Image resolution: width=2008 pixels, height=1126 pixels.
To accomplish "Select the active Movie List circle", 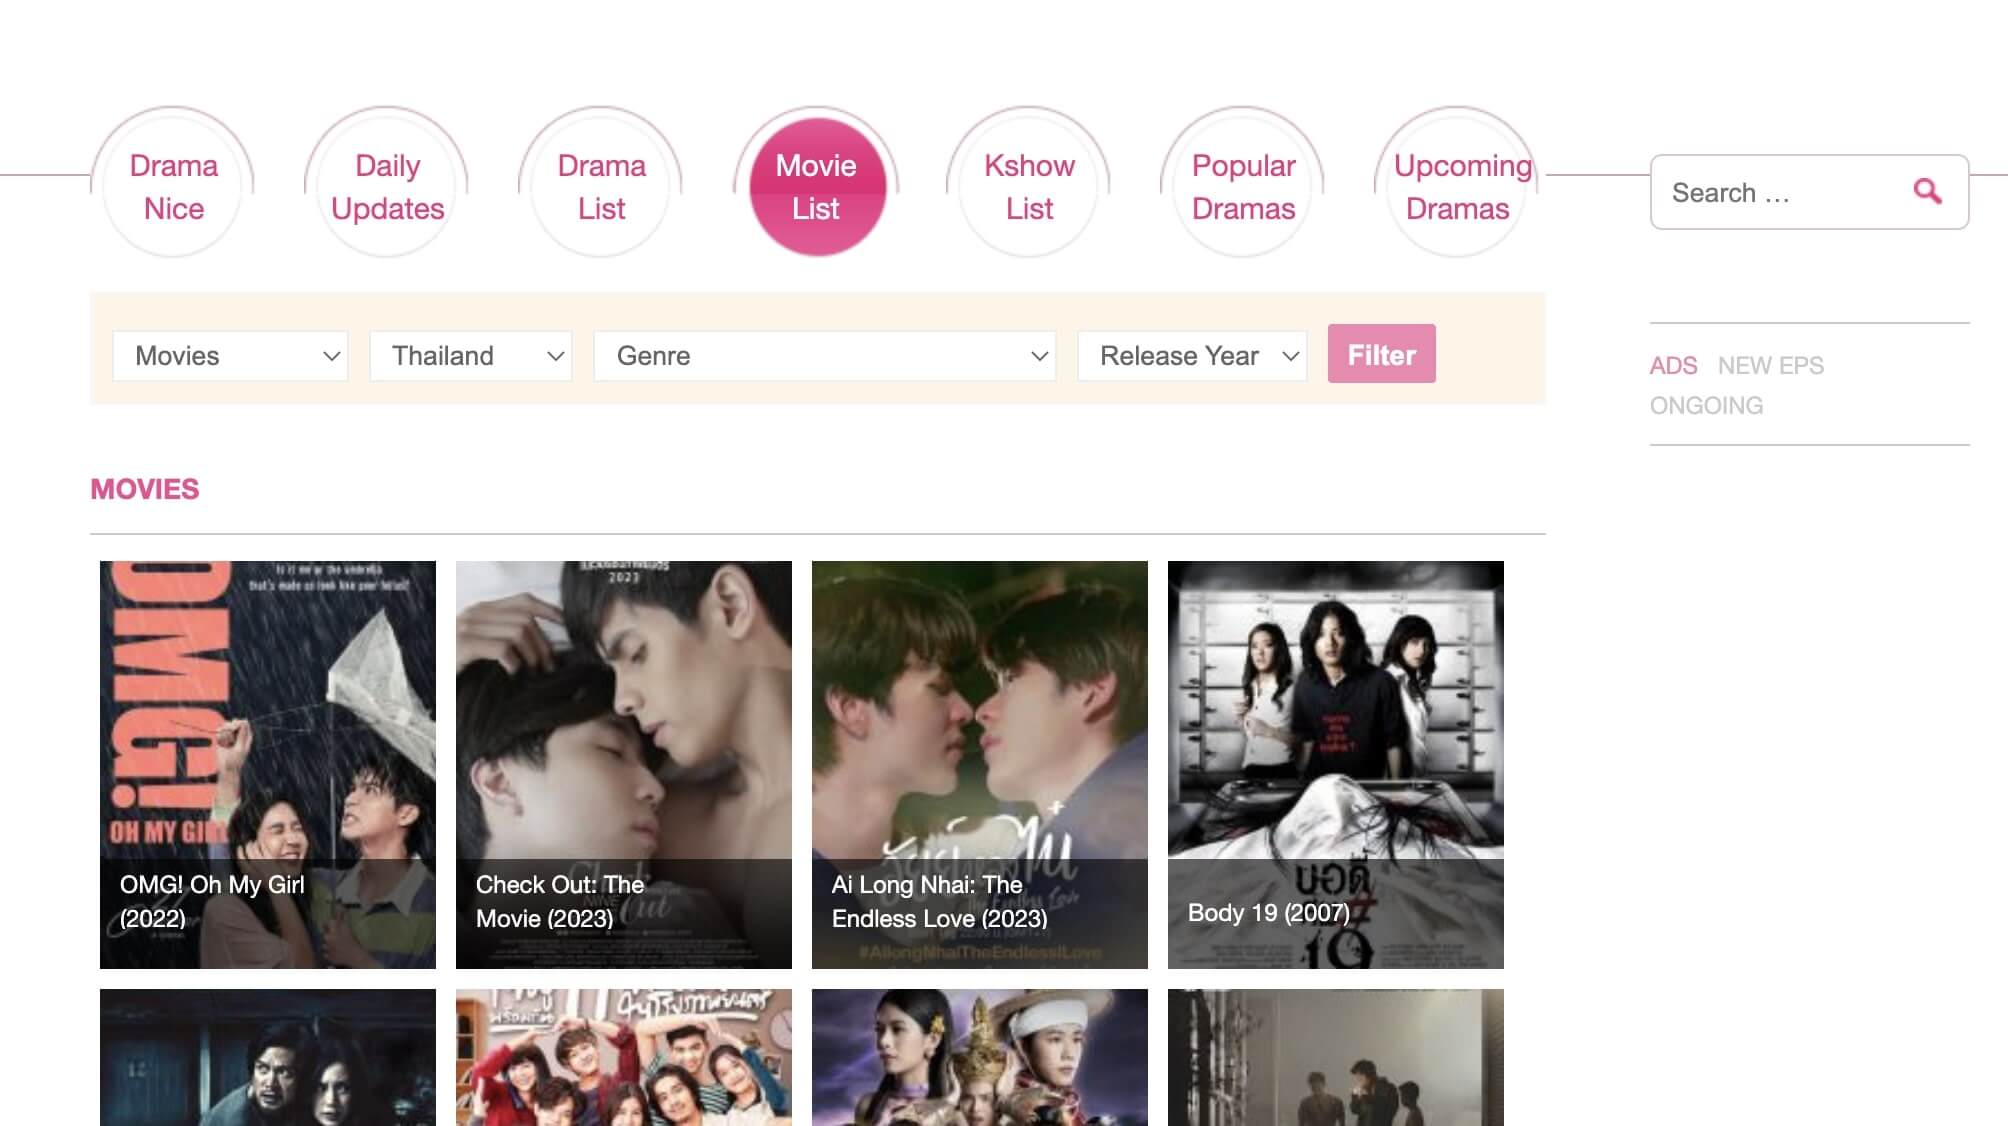I will tap(816, 187).
